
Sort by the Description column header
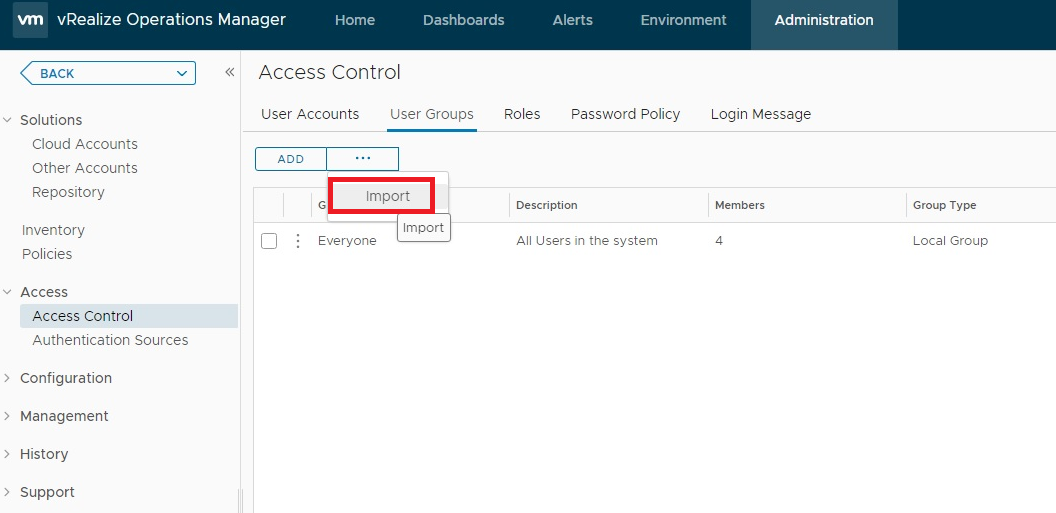click(x=547, y=205)
